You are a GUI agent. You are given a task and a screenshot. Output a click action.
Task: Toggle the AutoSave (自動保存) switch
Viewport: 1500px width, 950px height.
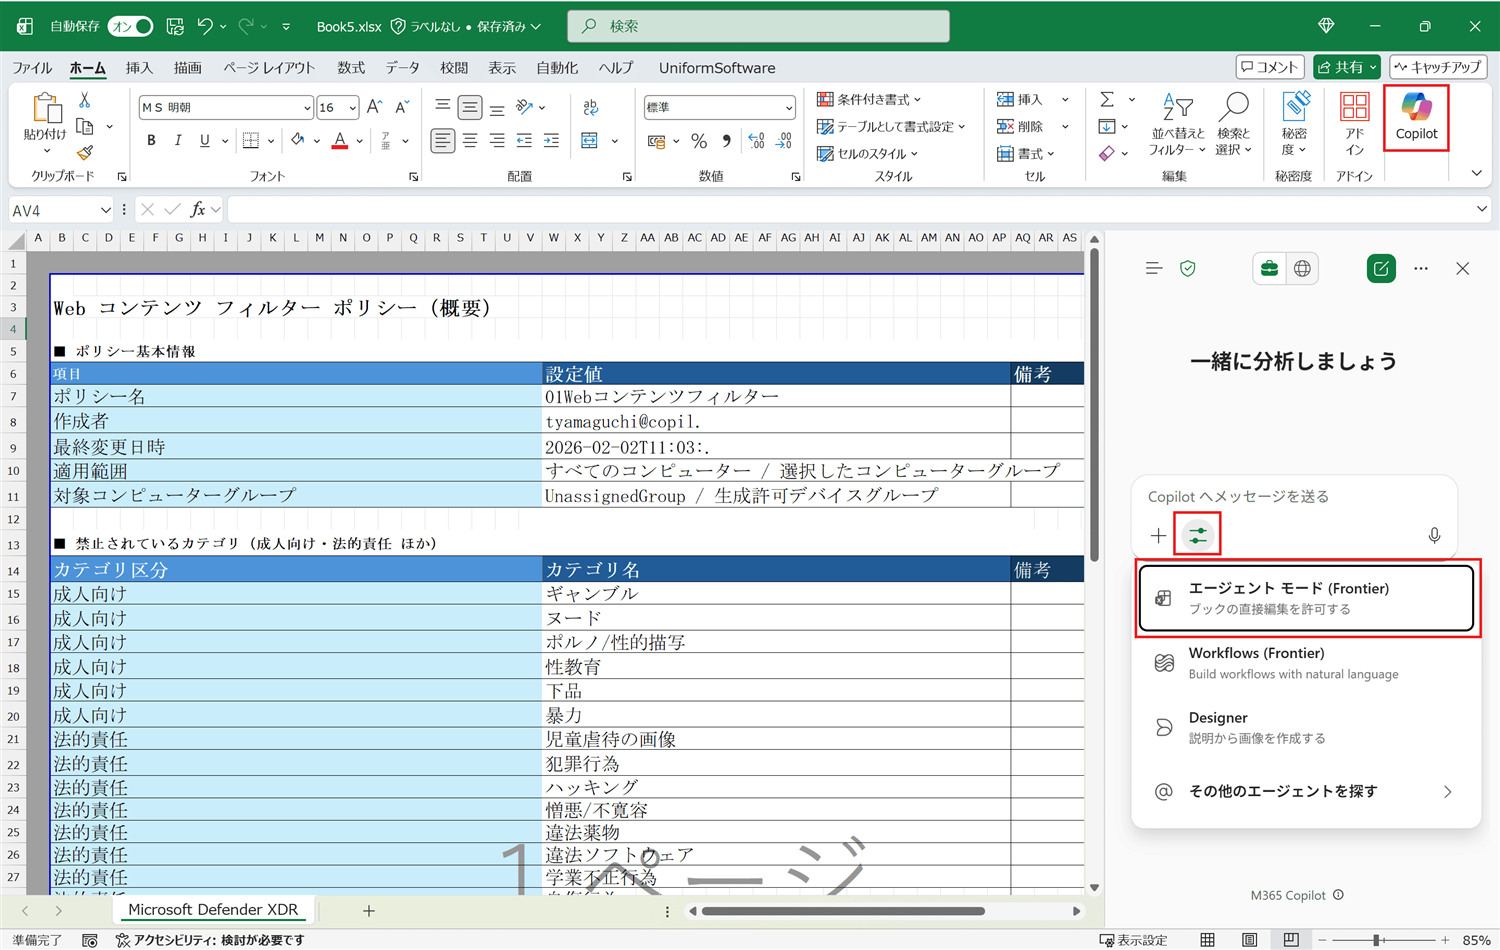[131, 26]
